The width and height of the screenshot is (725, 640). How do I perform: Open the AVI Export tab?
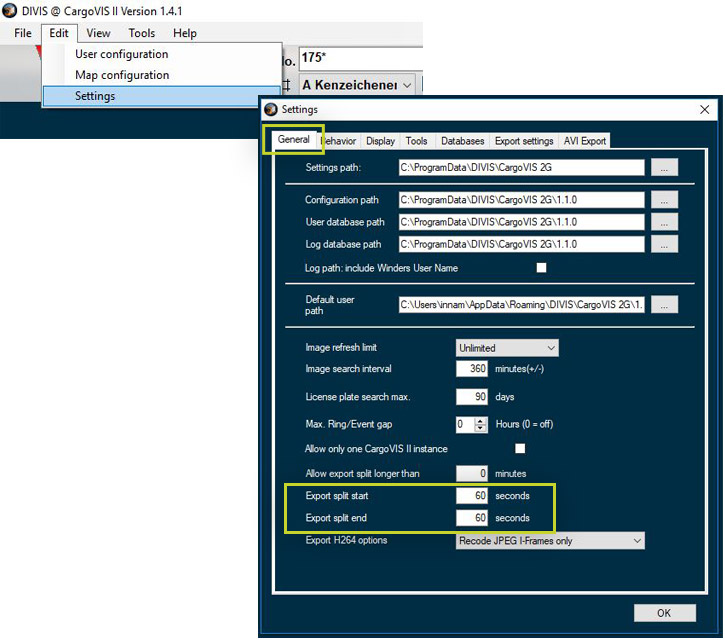pos(585,141)
